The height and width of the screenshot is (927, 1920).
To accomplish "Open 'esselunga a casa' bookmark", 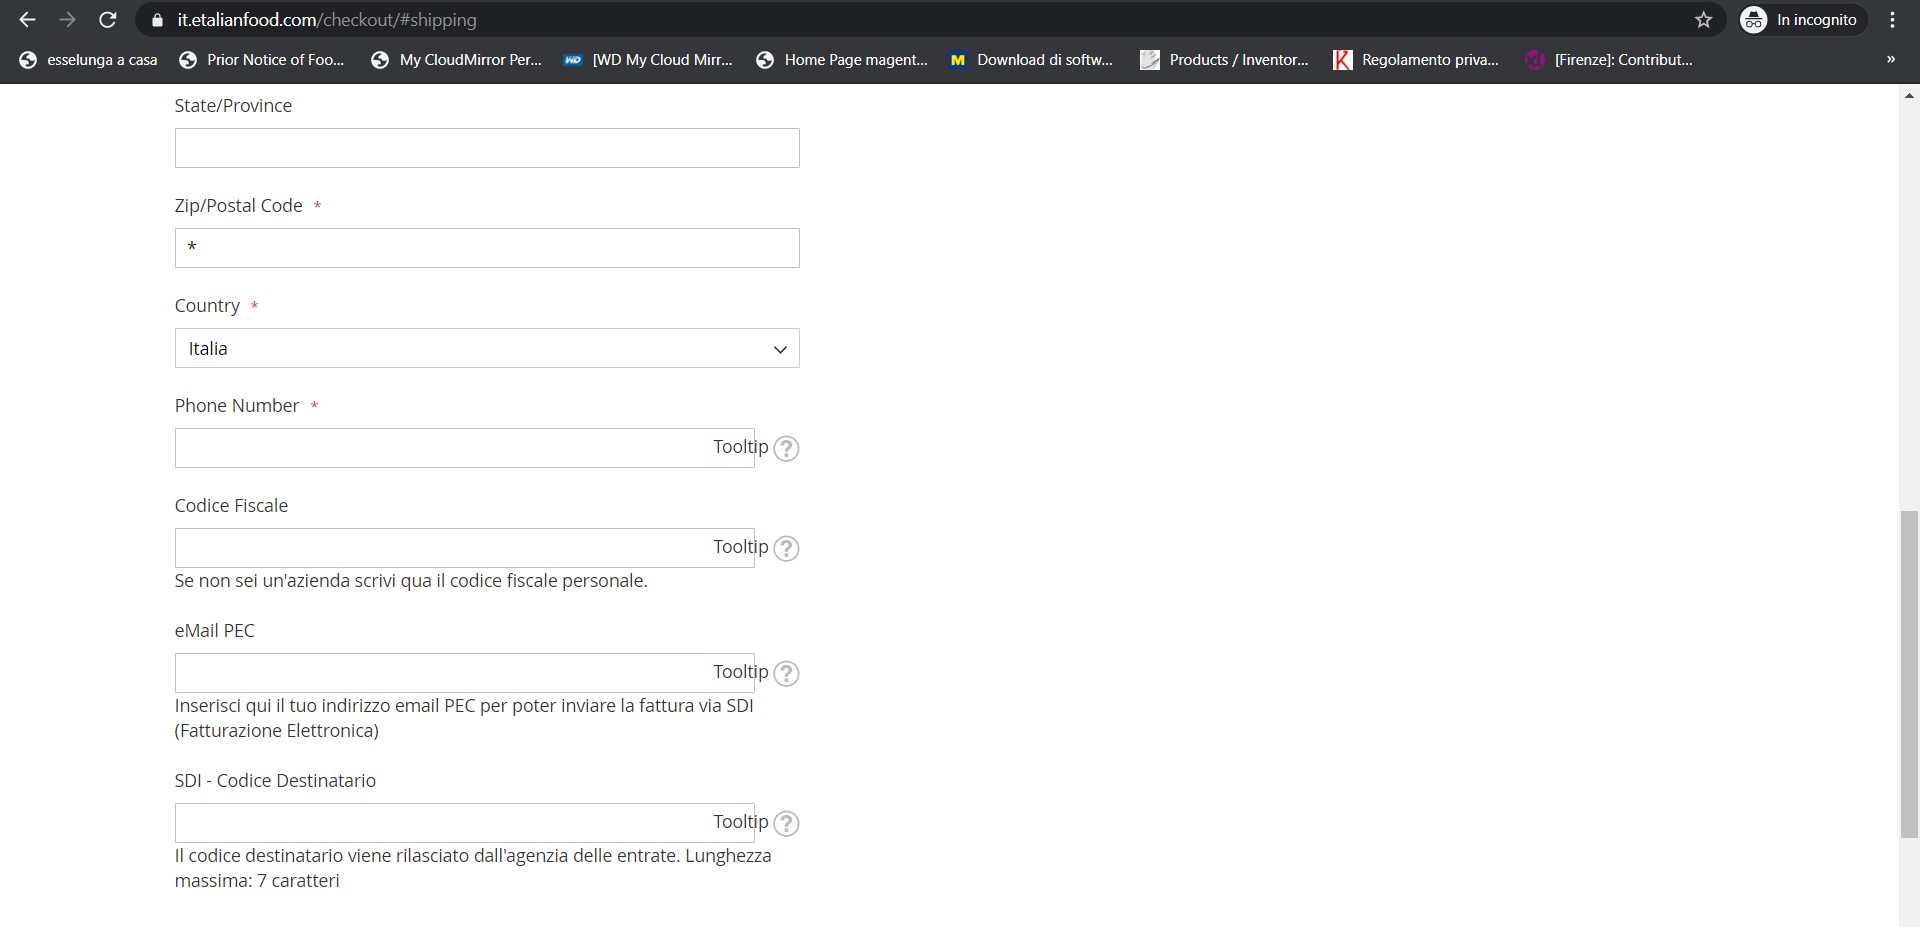I will click(89, 60).
